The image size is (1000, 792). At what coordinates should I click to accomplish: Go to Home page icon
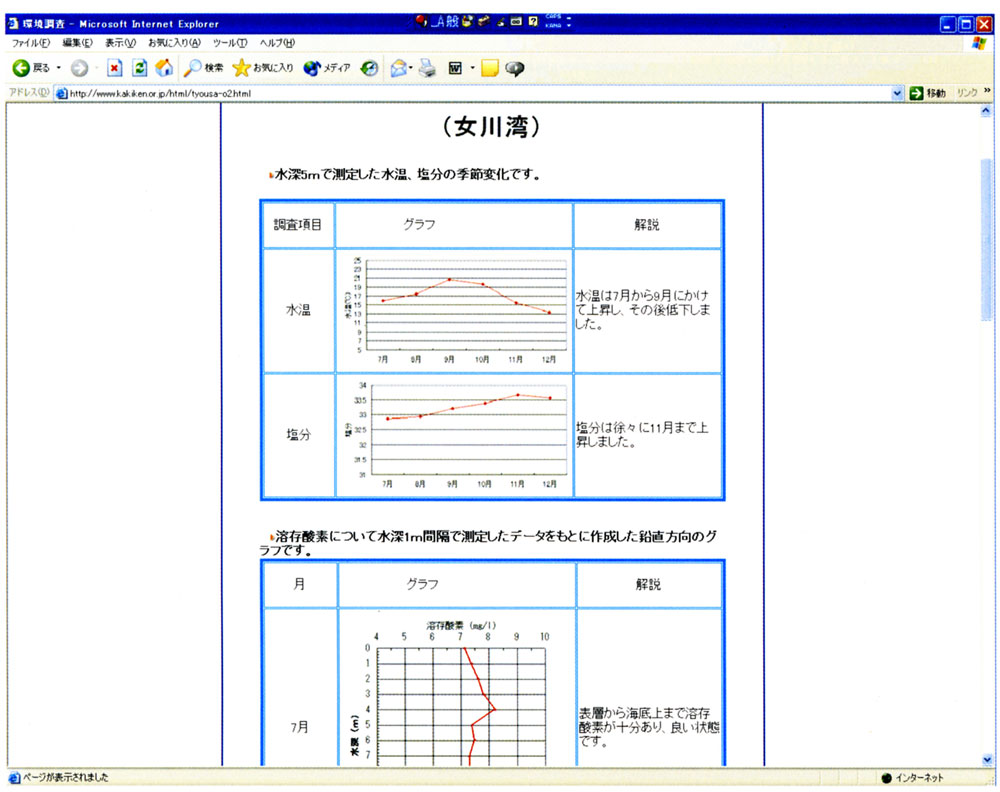click(164, 68)
